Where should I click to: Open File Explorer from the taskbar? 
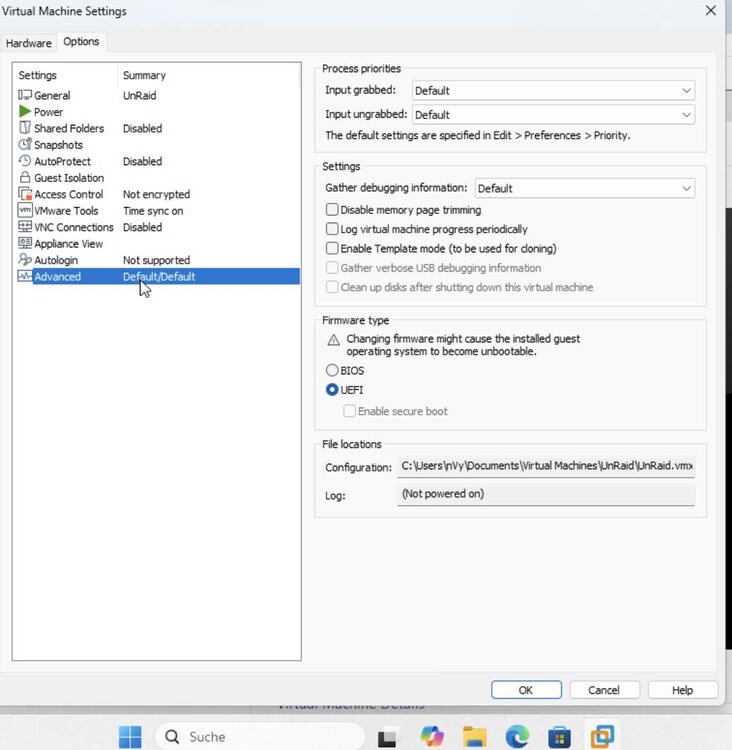(x=475, y=737)
